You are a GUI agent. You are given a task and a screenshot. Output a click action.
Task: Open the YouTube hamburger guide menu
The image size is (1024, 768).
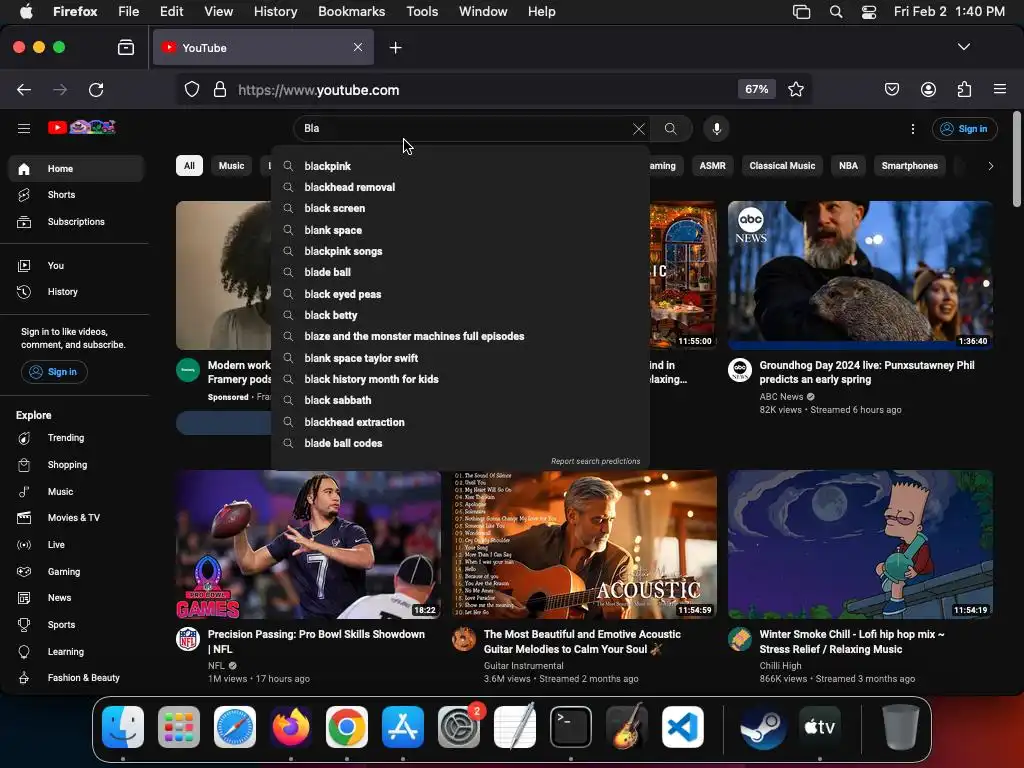click(24, 129)
